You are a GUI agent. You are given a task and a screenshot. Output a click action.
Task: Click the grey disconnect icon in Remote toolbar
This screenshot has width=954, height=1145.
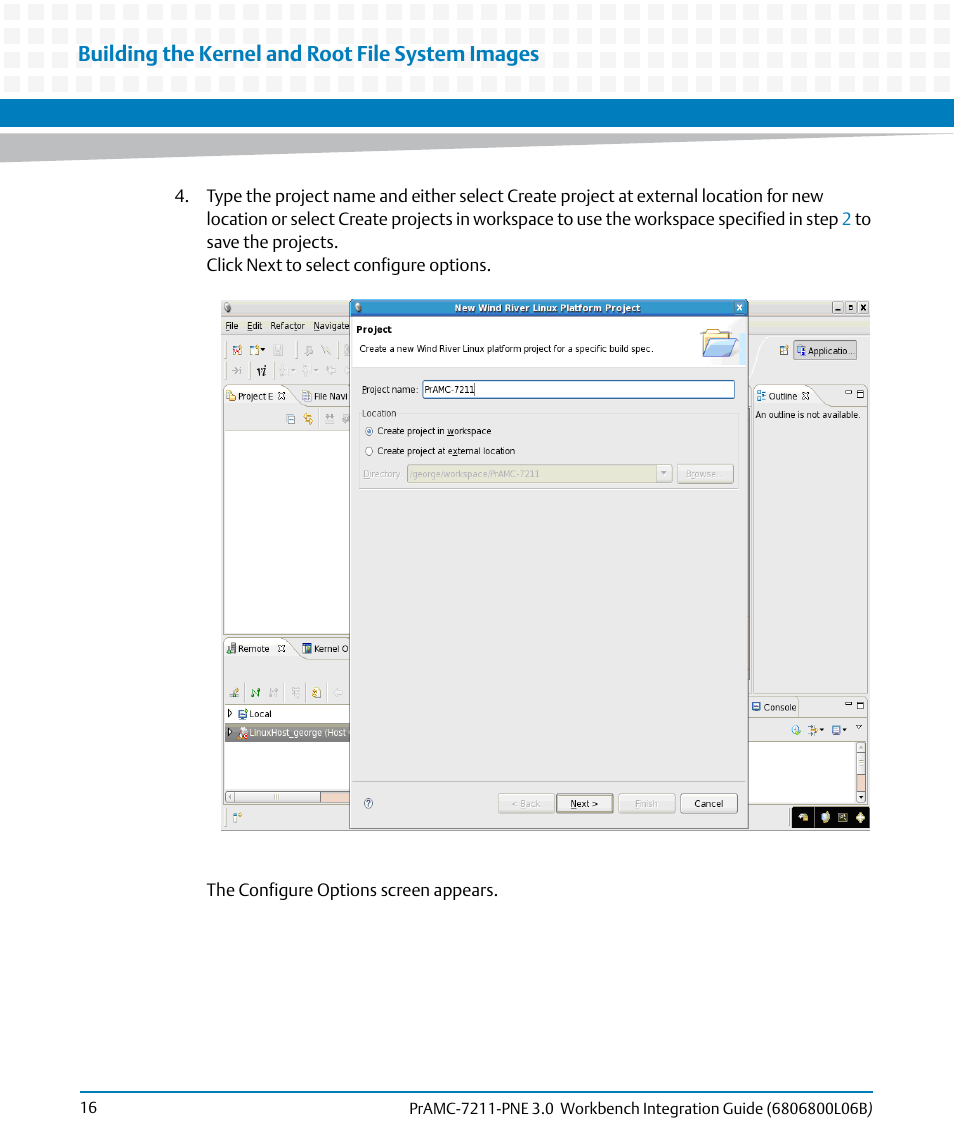click(274, 692)
